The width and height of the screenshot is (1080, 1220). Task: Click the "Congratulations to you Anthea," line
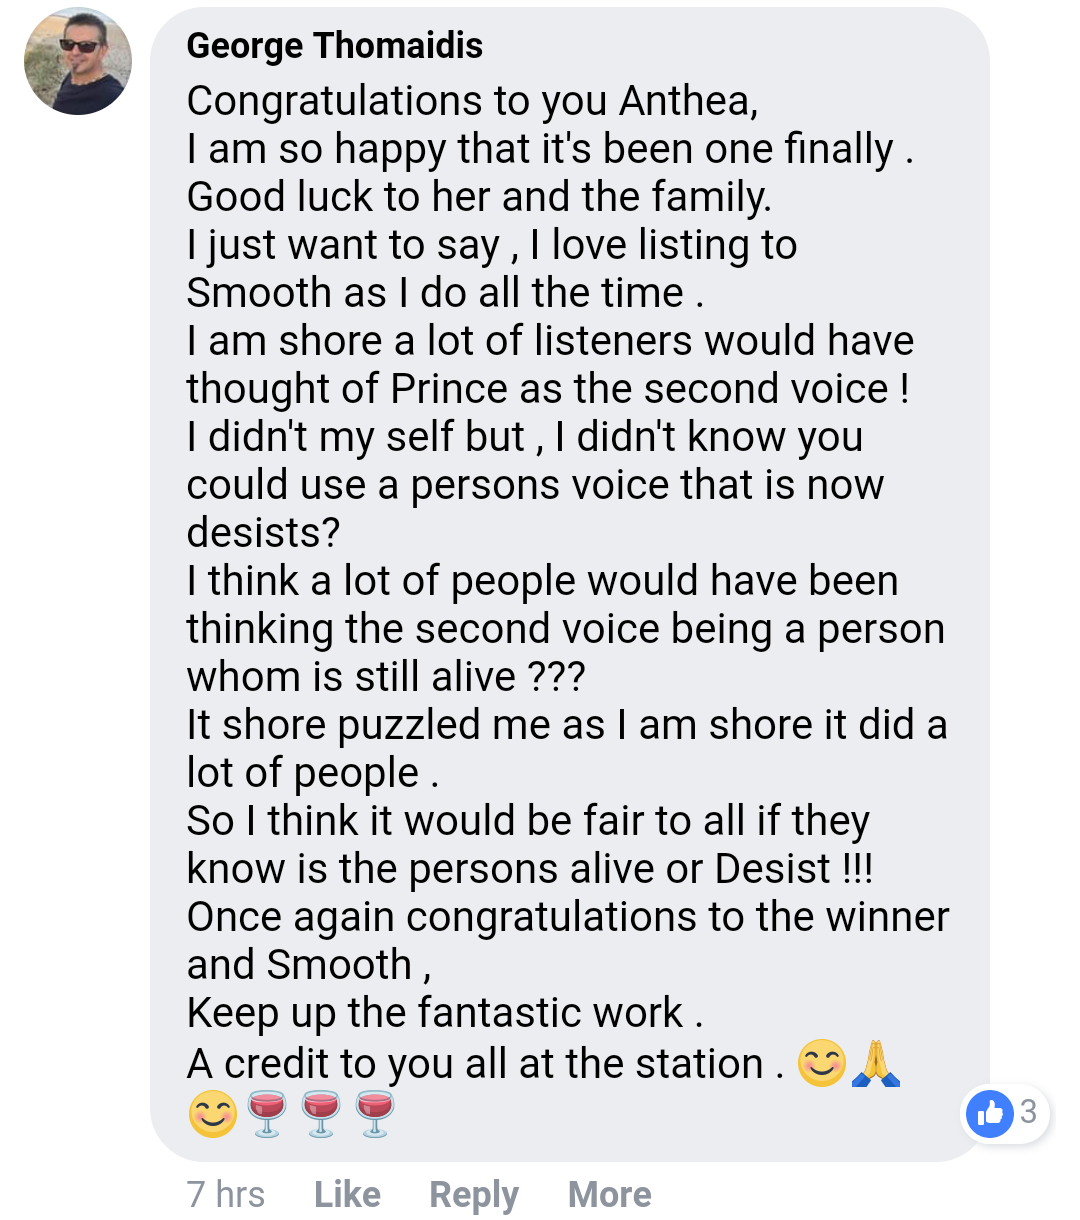[472, 101]
